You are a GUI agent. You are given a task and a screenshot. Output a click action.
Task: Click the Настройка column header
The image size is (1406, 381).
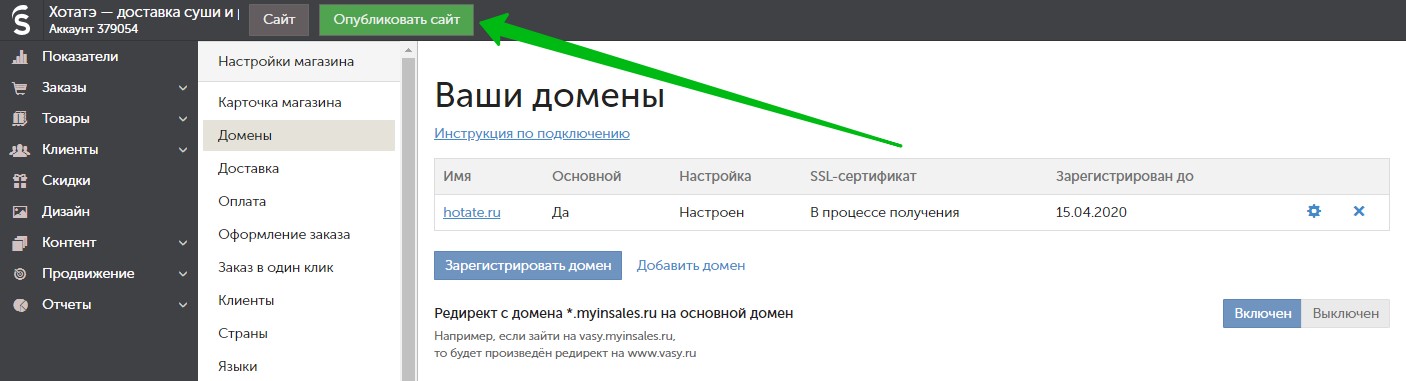coord(715,176)
